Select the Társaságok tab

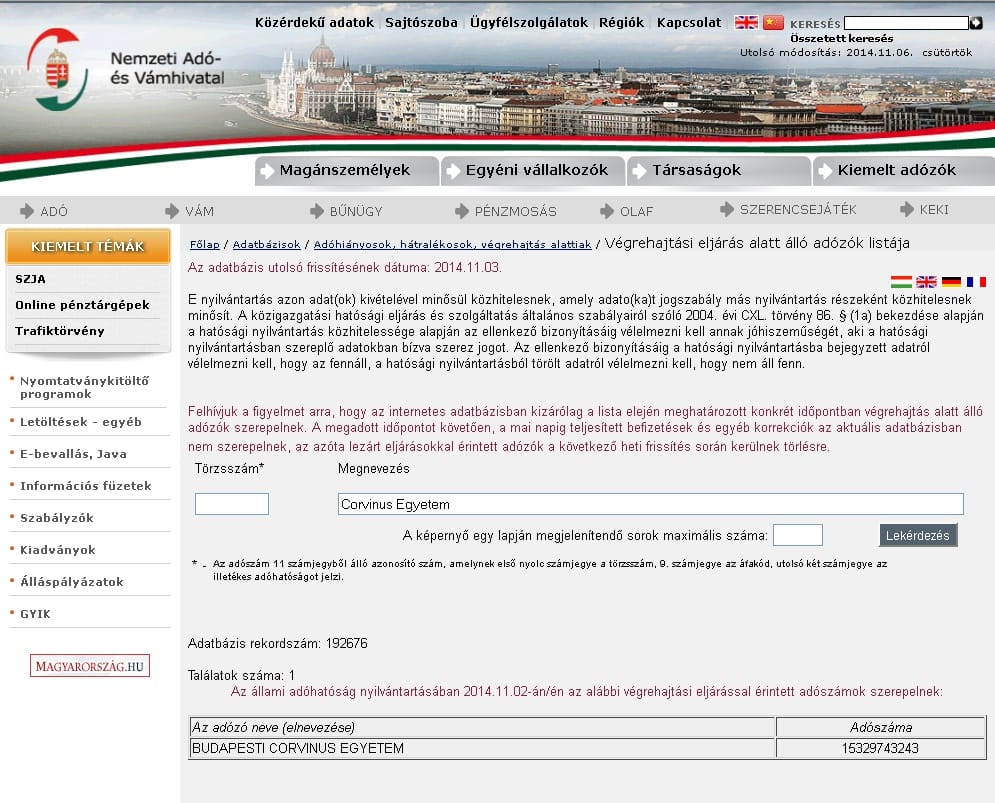click(x=718, y=170)
